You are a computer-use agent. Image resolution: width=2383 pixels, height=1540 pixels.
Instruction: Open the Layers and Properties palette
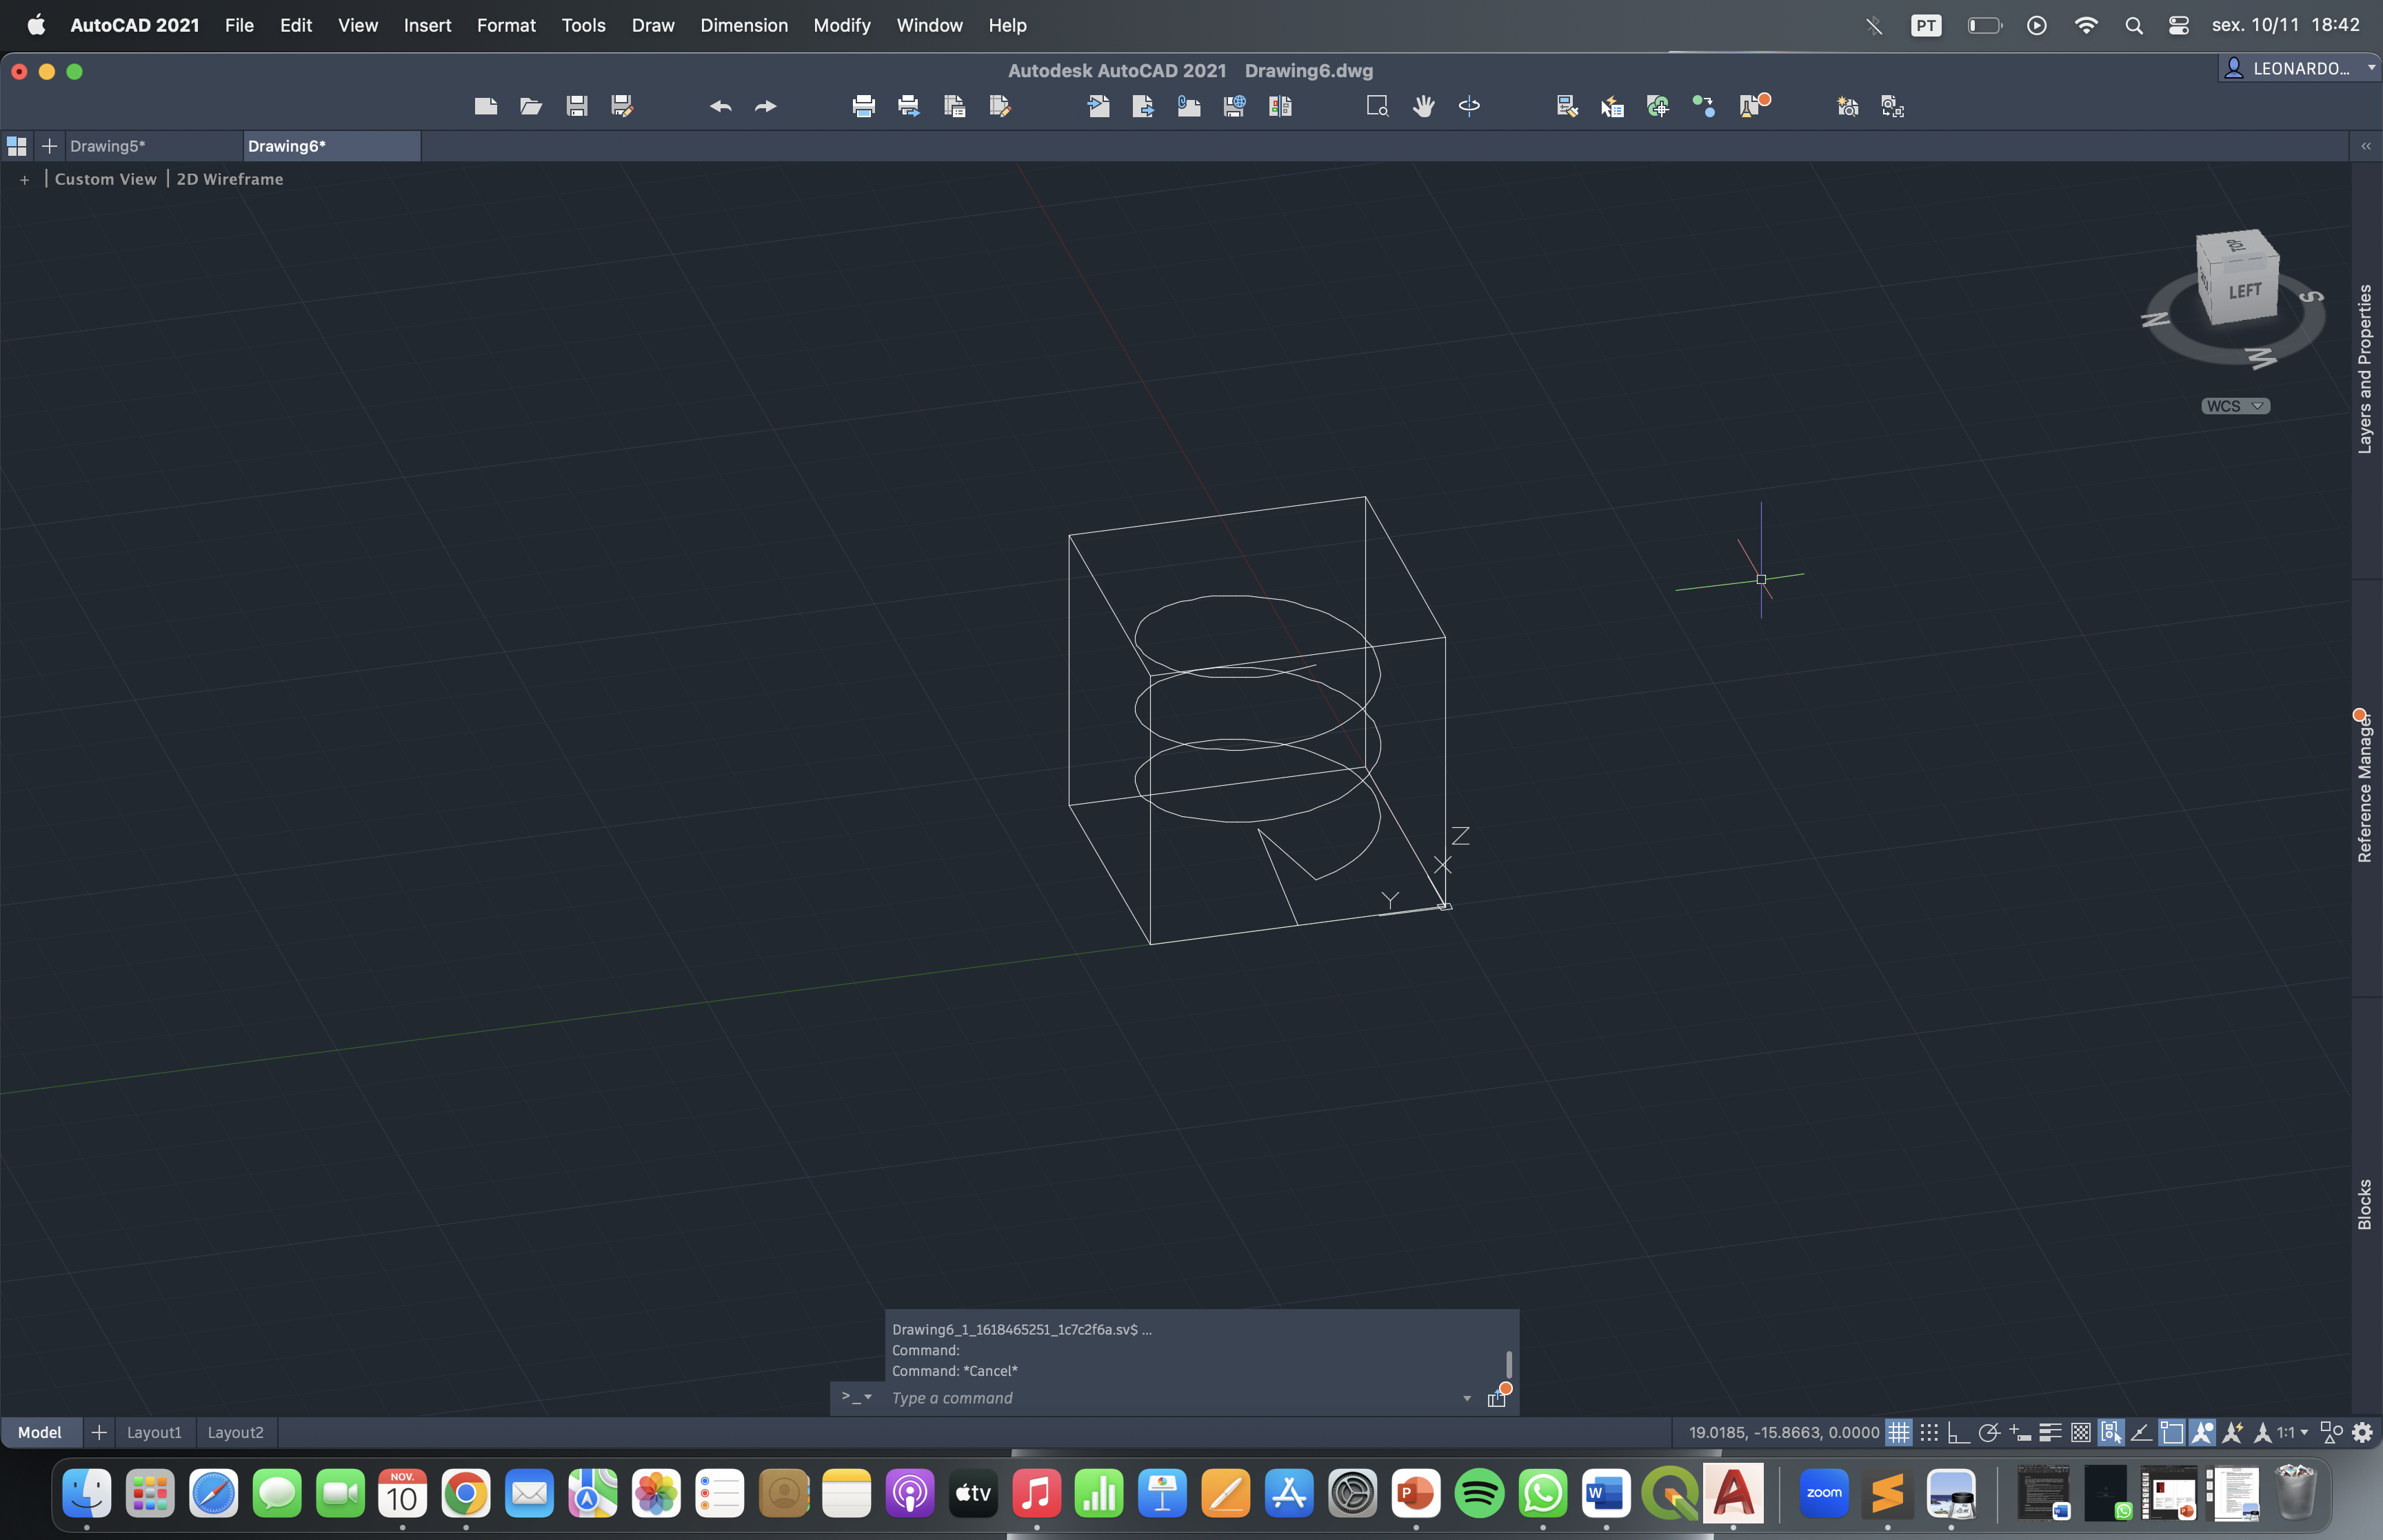(2365, 369)
